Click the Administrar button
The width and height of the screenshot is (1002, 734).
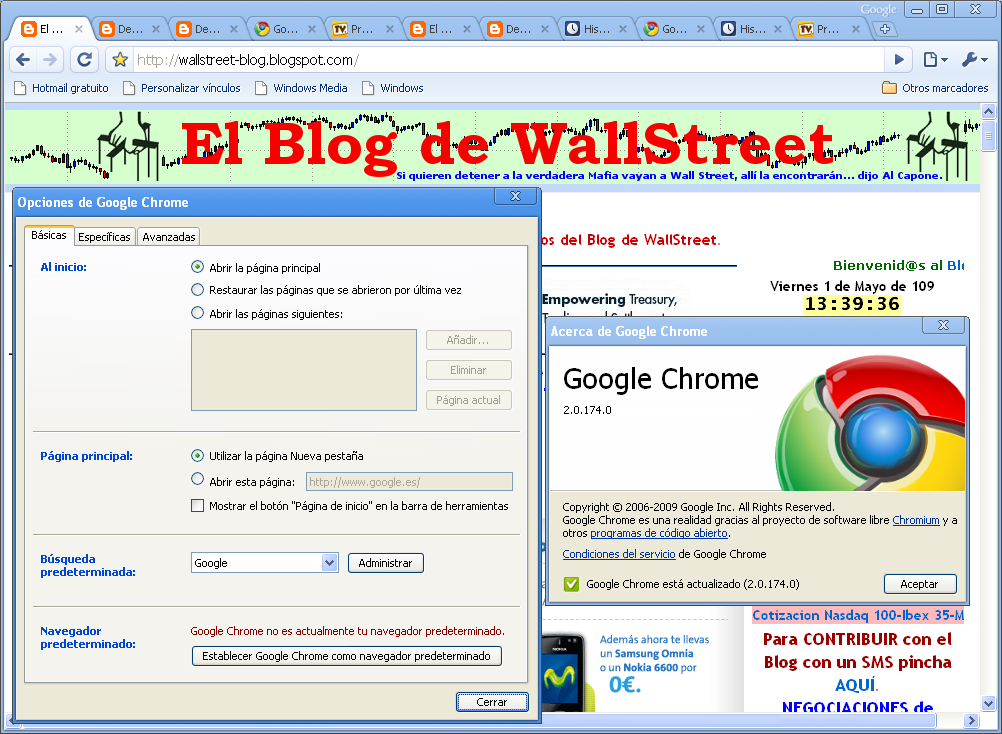pyautogui.click(x=385, y=563)
